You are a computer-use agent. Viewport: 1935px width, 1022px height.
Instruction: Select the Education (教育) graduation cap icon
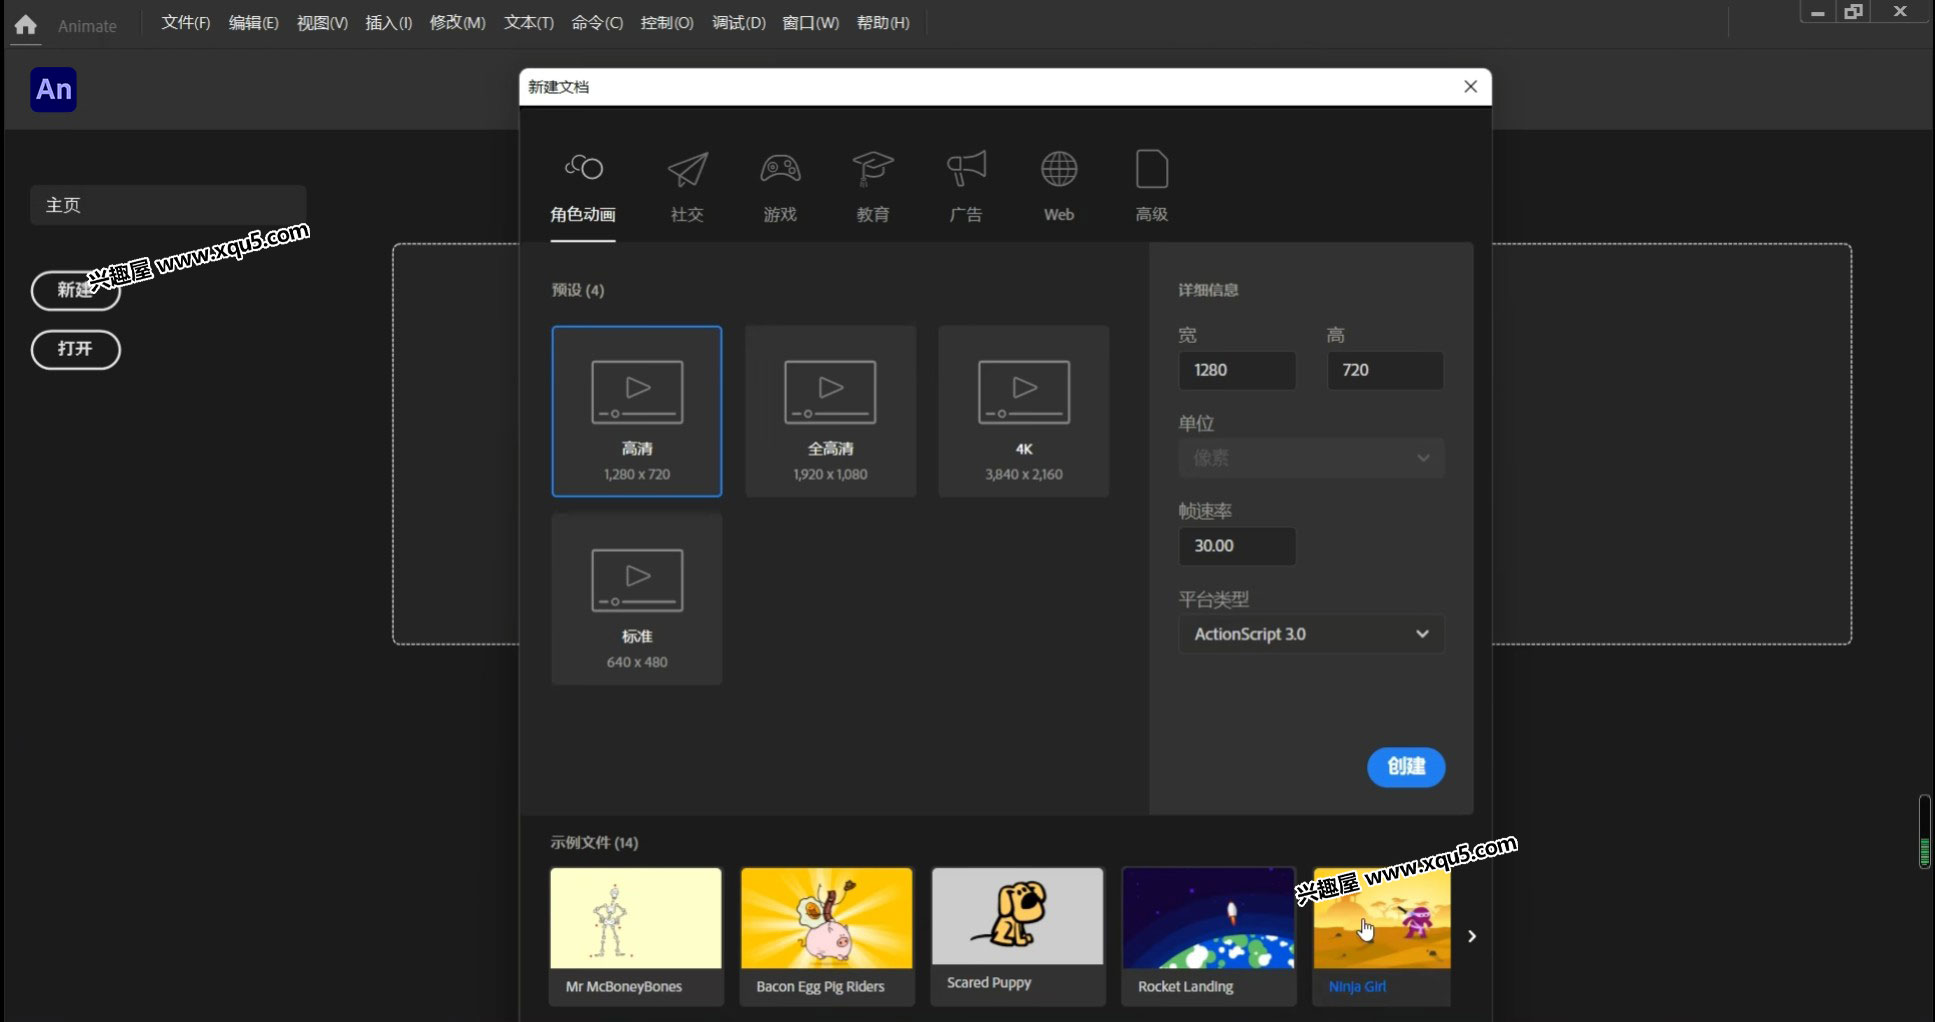coord(872,169)
